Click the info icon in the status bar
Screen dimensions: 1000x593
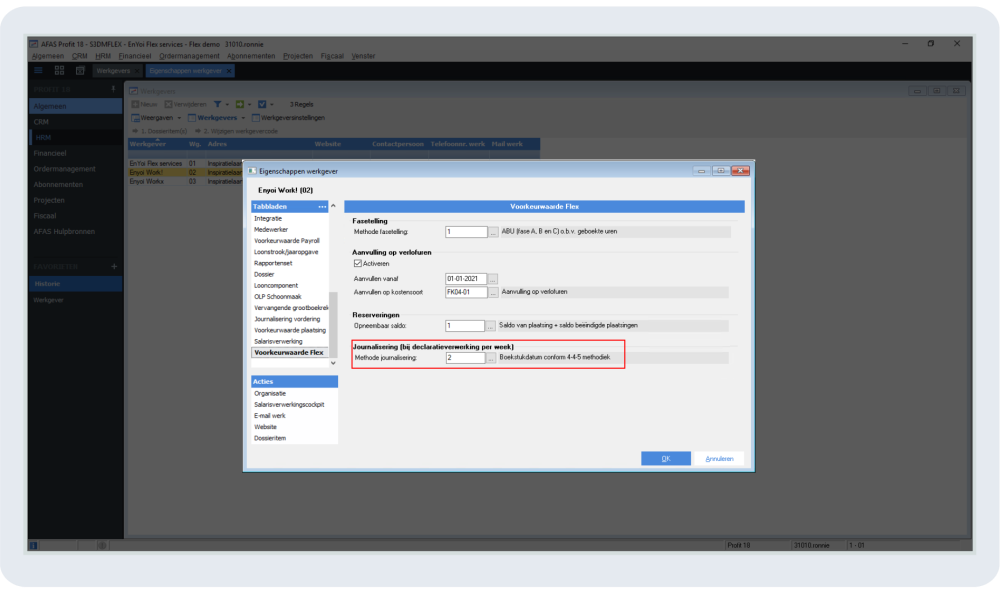[x=34, y=545]
